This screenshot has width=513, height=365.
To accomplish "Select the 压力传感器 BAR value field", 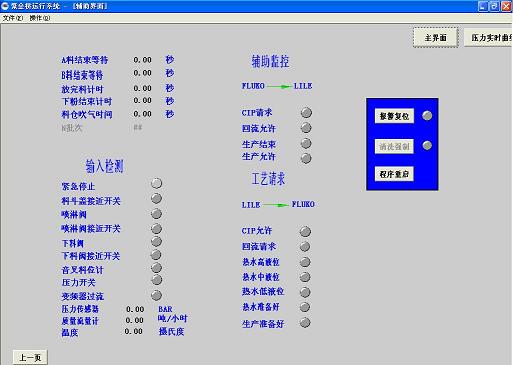I will (x=135, y=309).
